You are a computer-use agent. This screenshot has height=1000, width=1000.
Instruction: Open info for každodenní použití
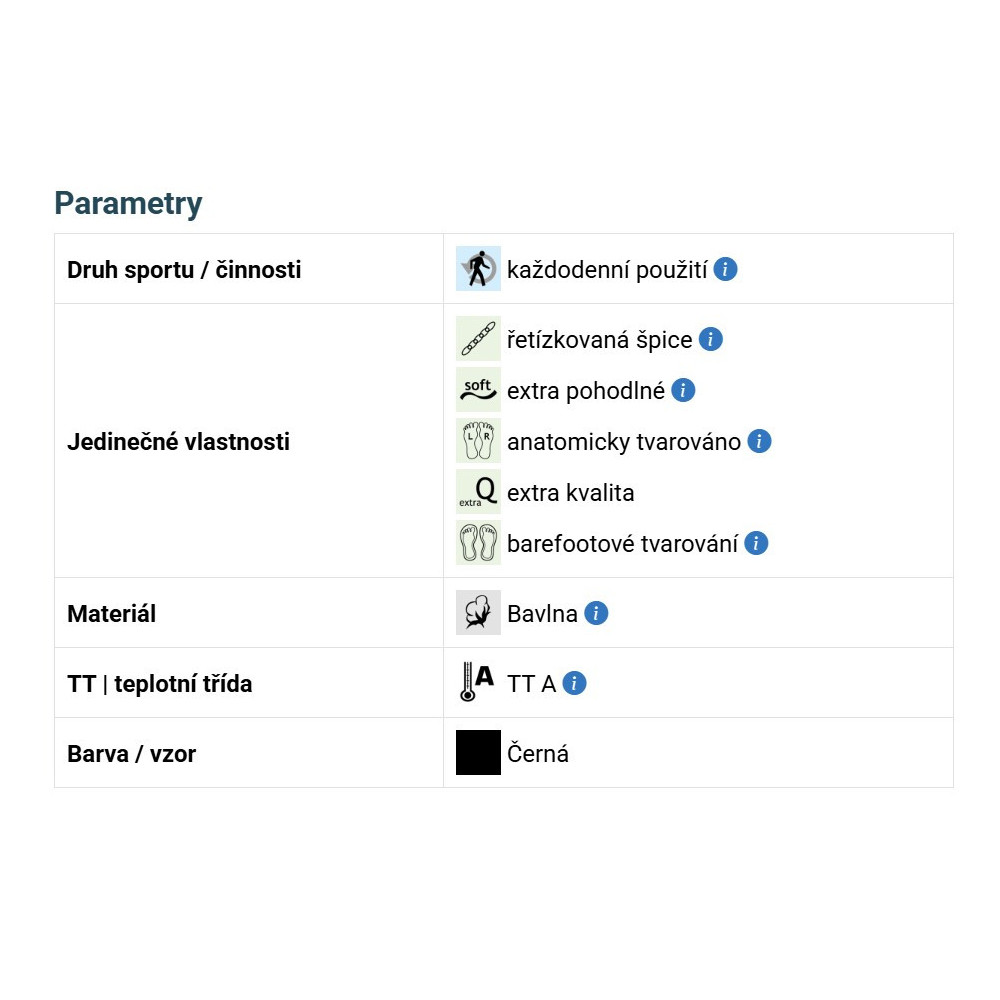pos(726,269)
